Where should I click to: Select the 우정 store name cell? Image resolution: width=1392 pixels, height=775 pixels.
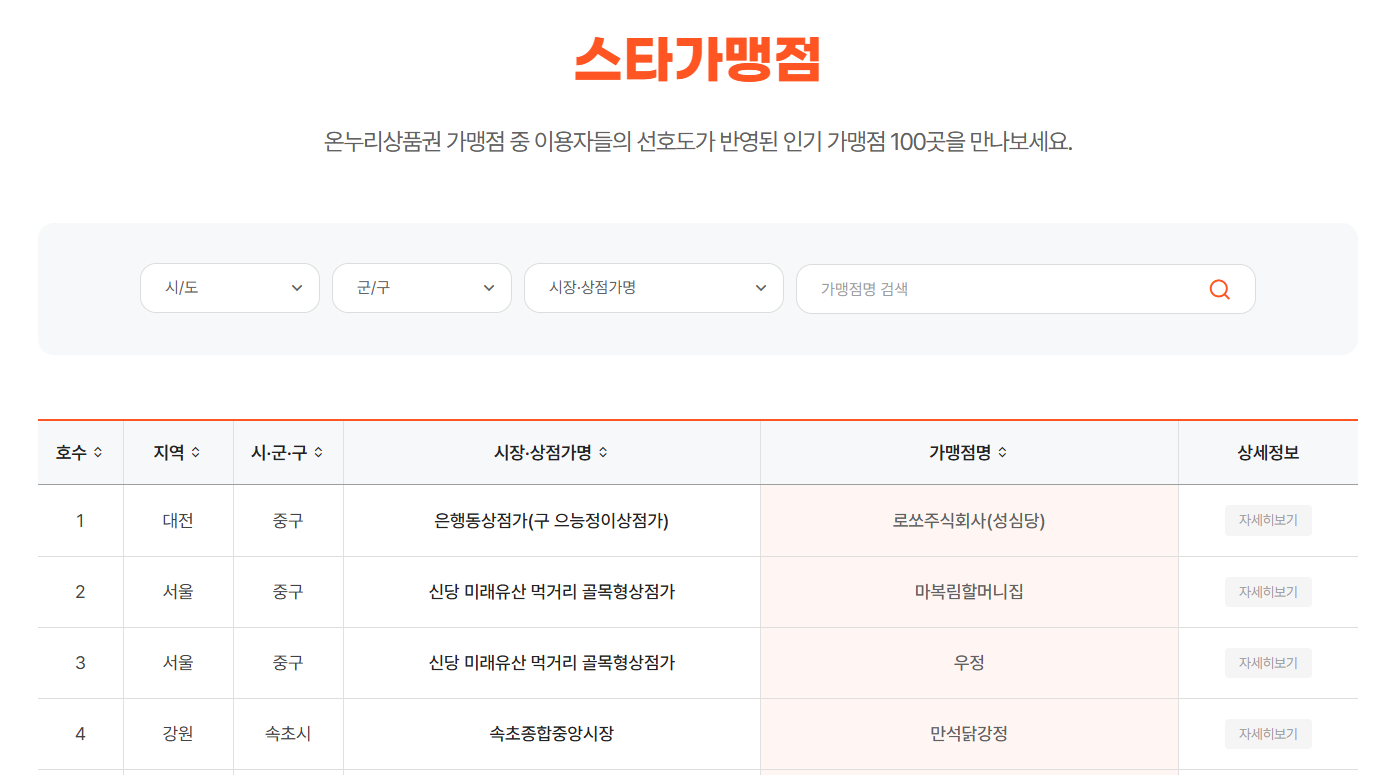969,663
